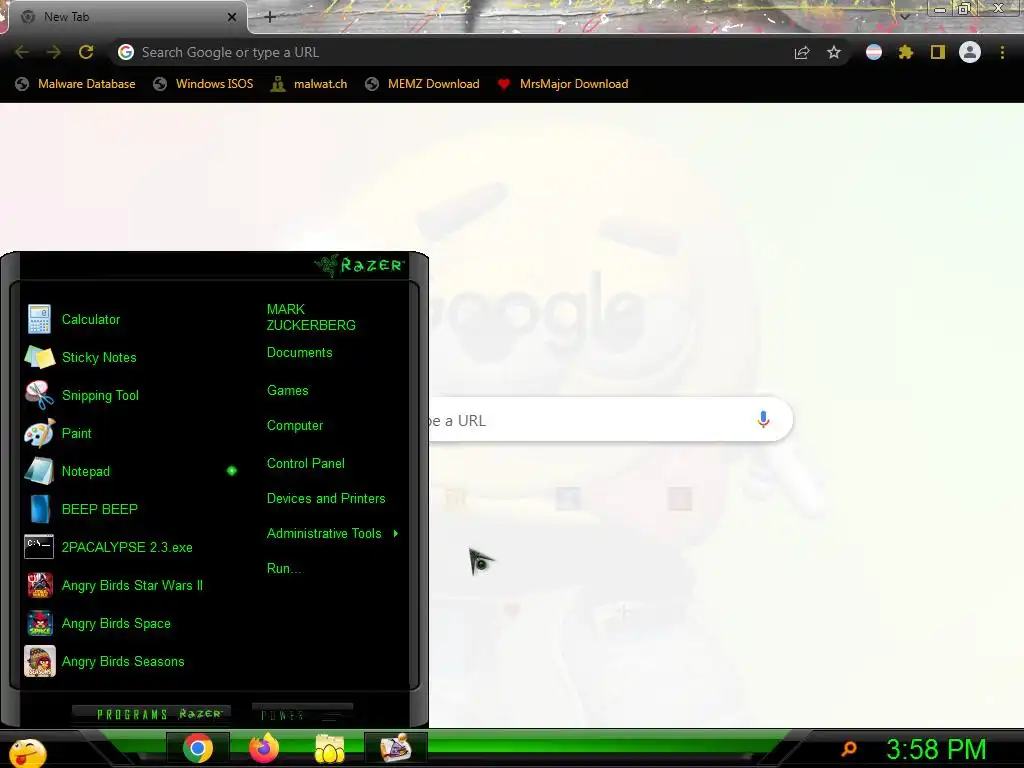
Task: Click the Chrome taskbar icon
Action: pos(198,748)
